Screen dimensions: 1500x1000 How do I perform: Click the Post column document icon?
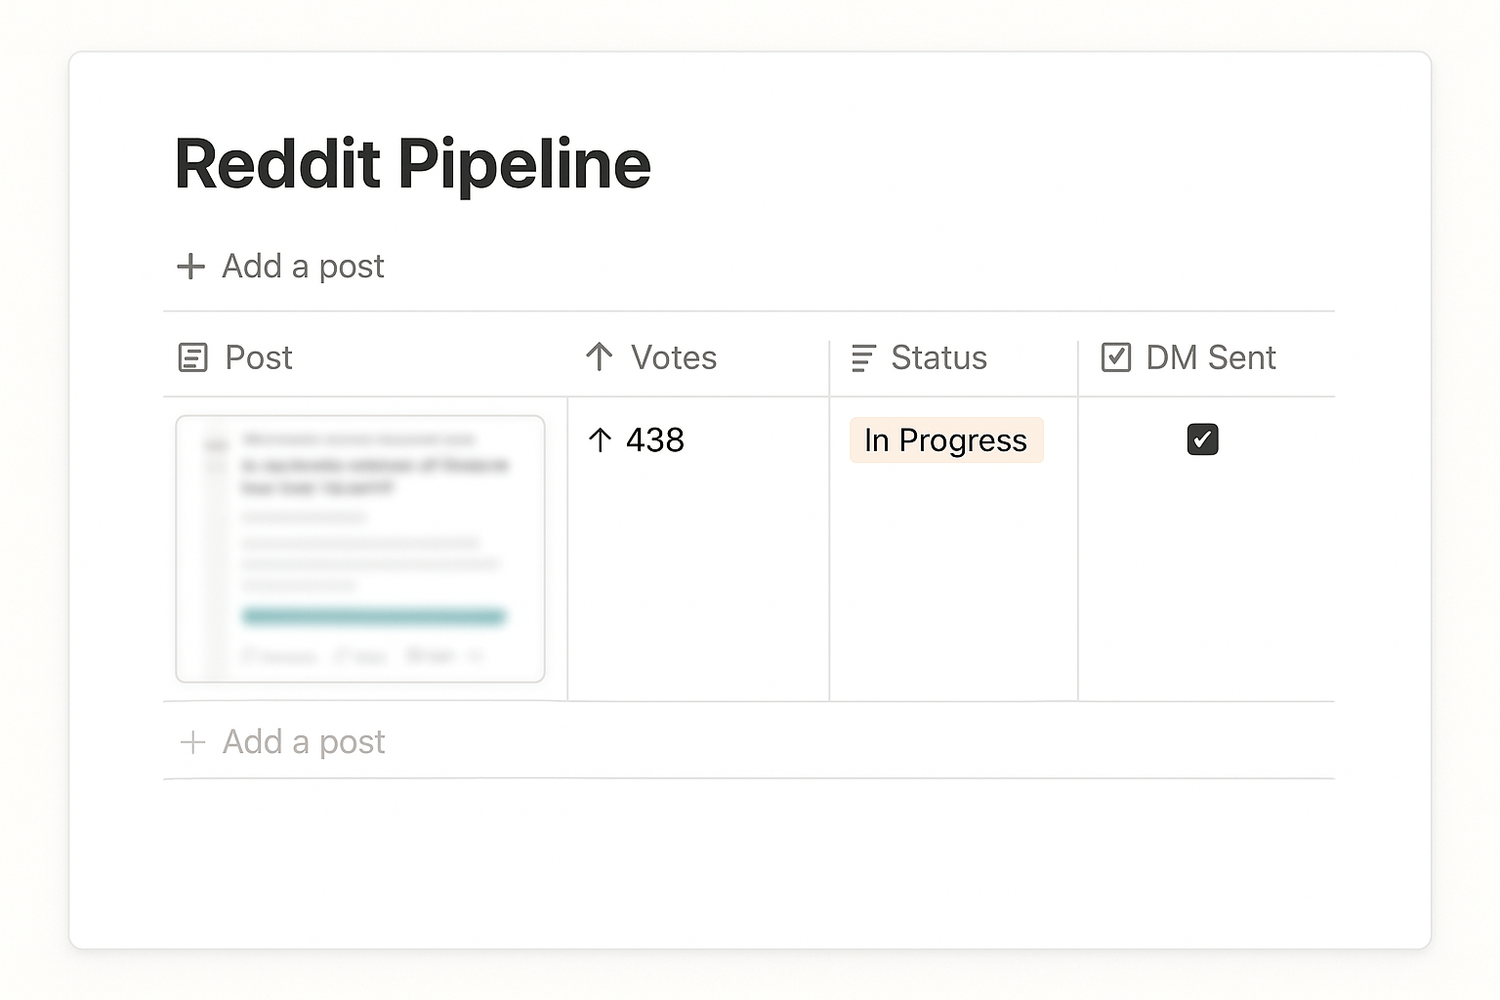pyautogui.click(x=193, y=357)
